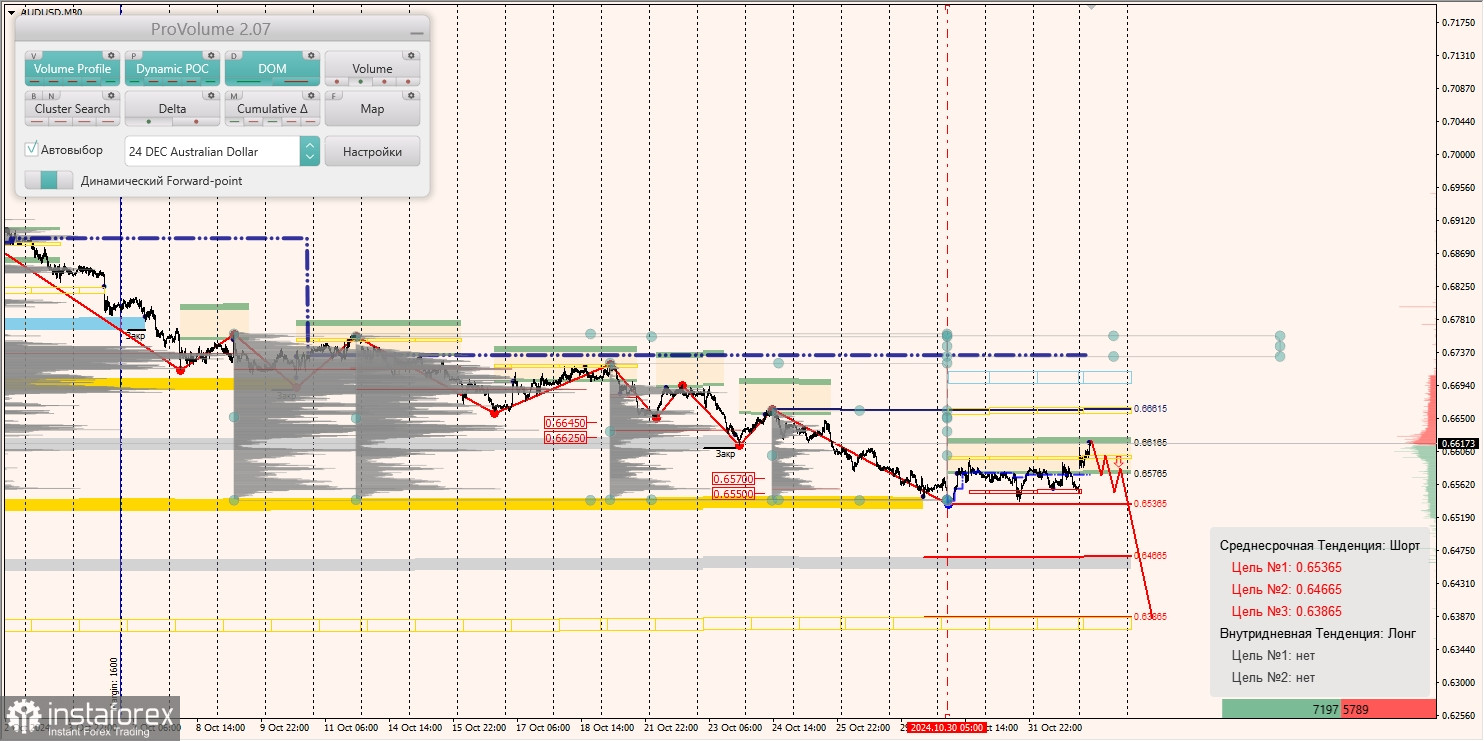Switch the Динамический Forward-point toggle
Screen dimensions: 1484x741
(x=49, y=181)
